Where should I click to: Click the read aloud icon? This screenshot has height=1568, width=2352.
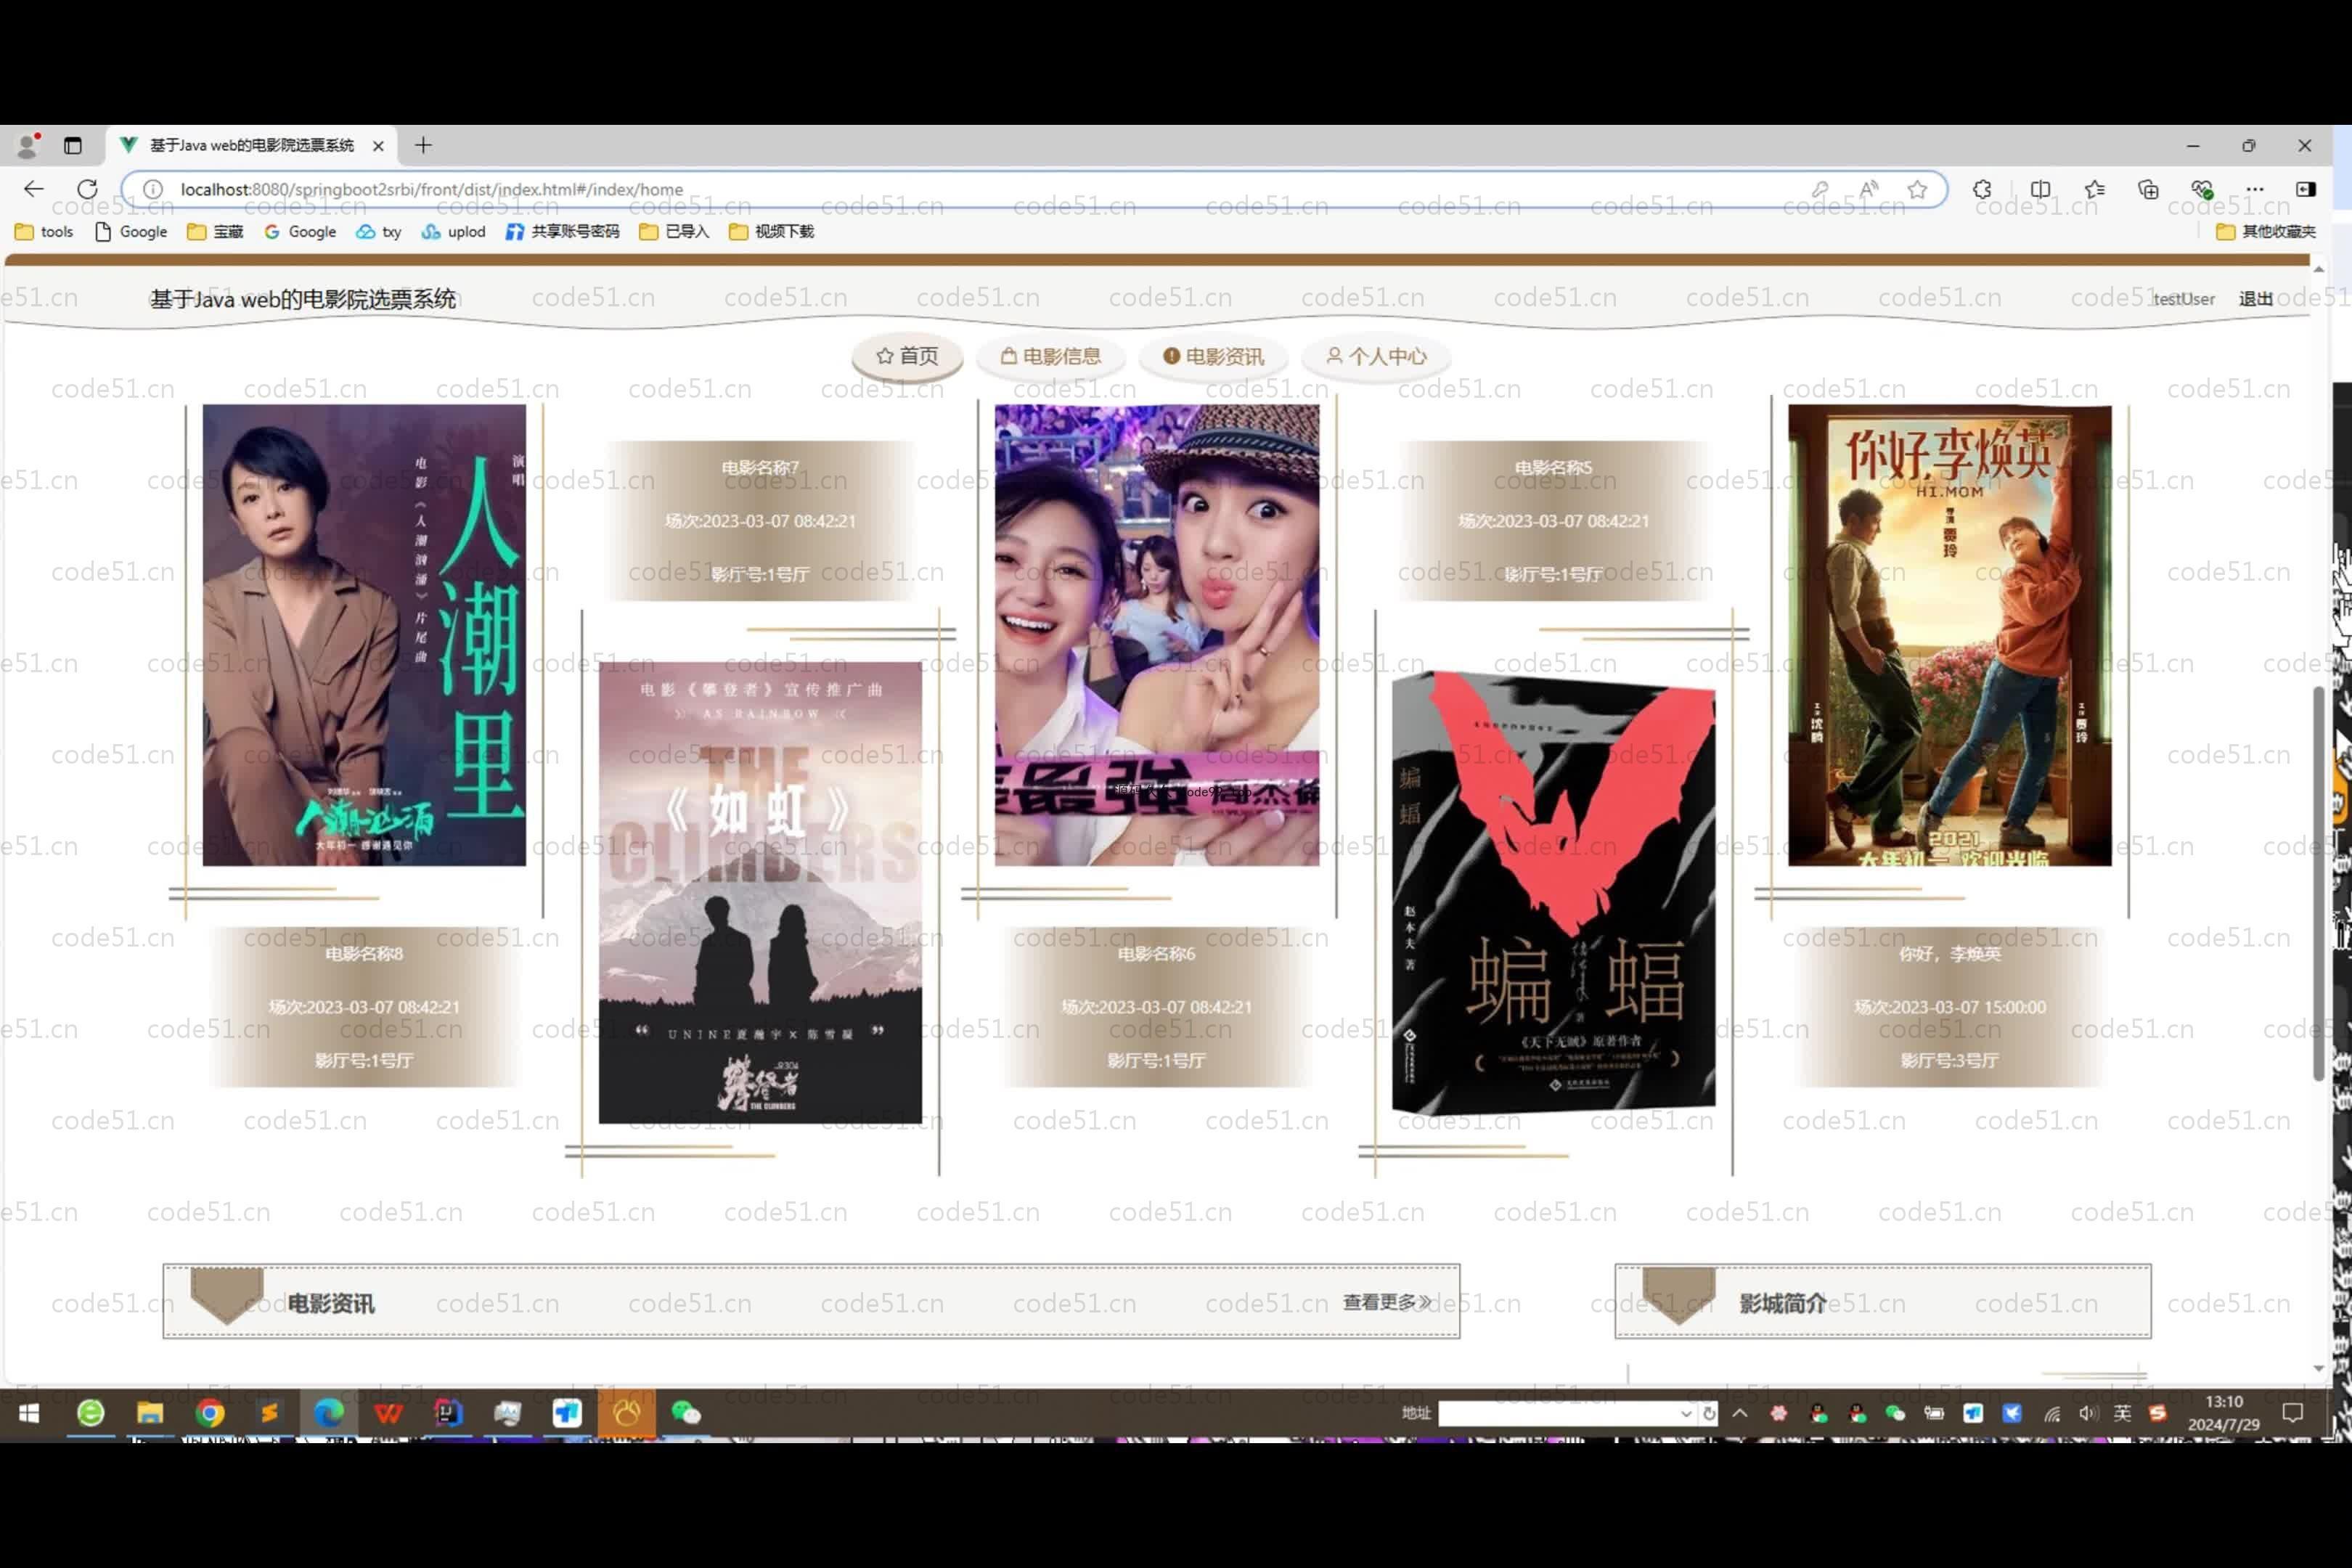point(1868,189)
